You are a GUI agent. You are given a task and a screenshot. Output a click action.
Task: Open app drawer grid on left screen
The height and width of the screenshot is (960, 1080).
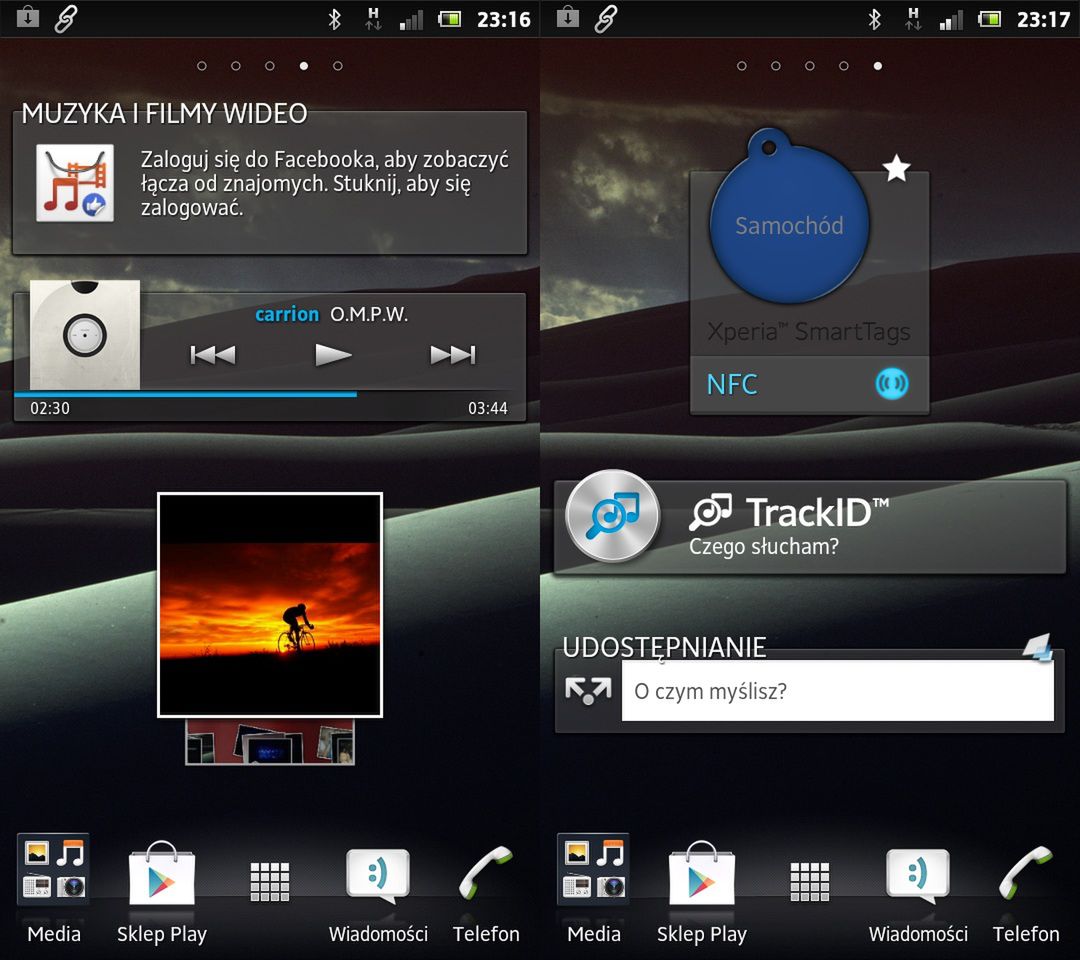(x=270, y=881)
